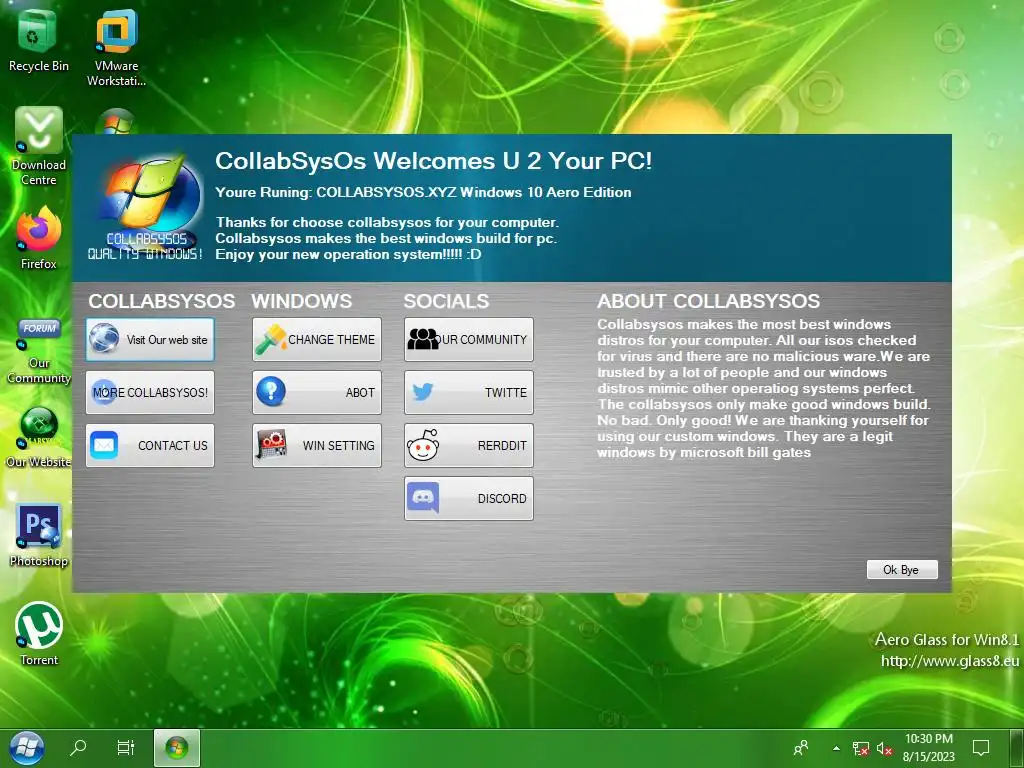Launch Firefox from the desktop
The width and height of the screenshot is (1024, 768).
point(39,238)
